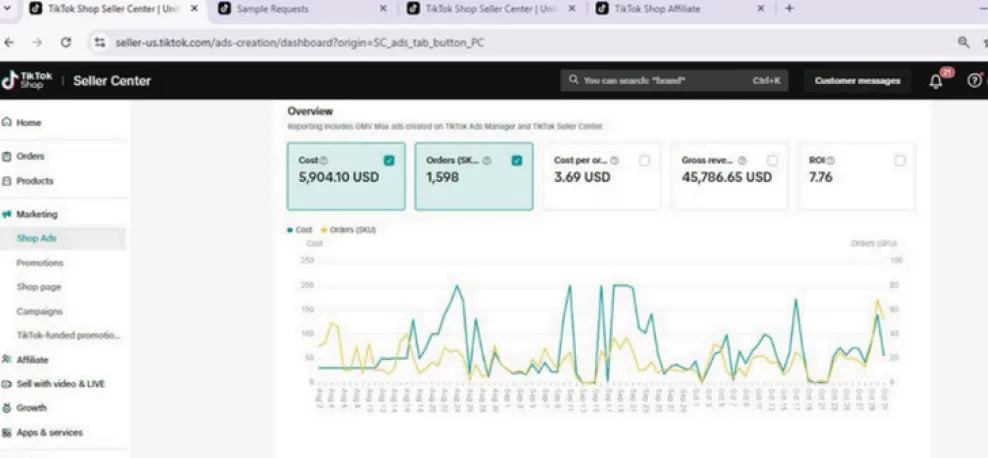Click the Marketing megaphone icon

(x=6, y=214)
